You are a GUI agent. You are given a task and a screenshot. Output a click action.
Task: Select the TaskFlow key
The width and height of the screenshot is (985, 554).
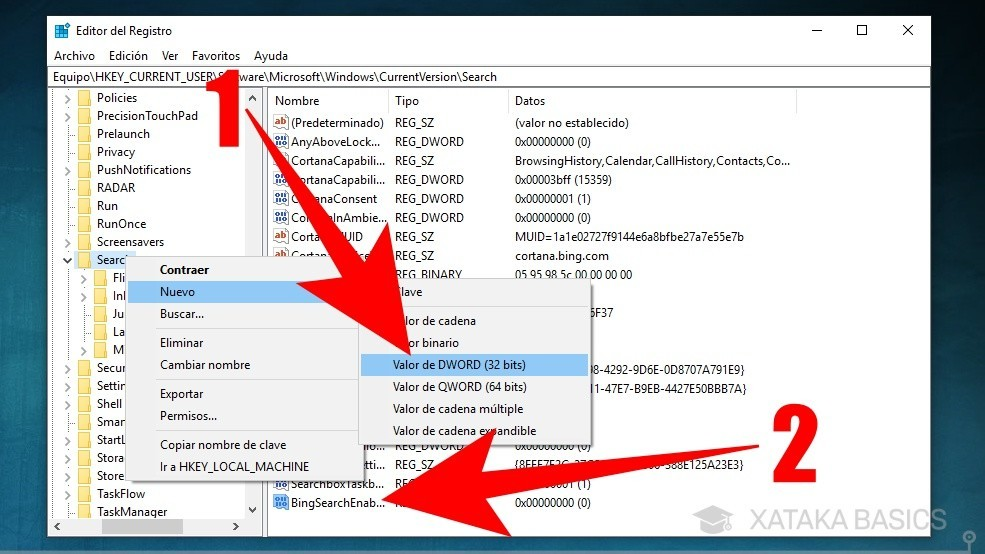pyautogui.click(x=121, y=494)
